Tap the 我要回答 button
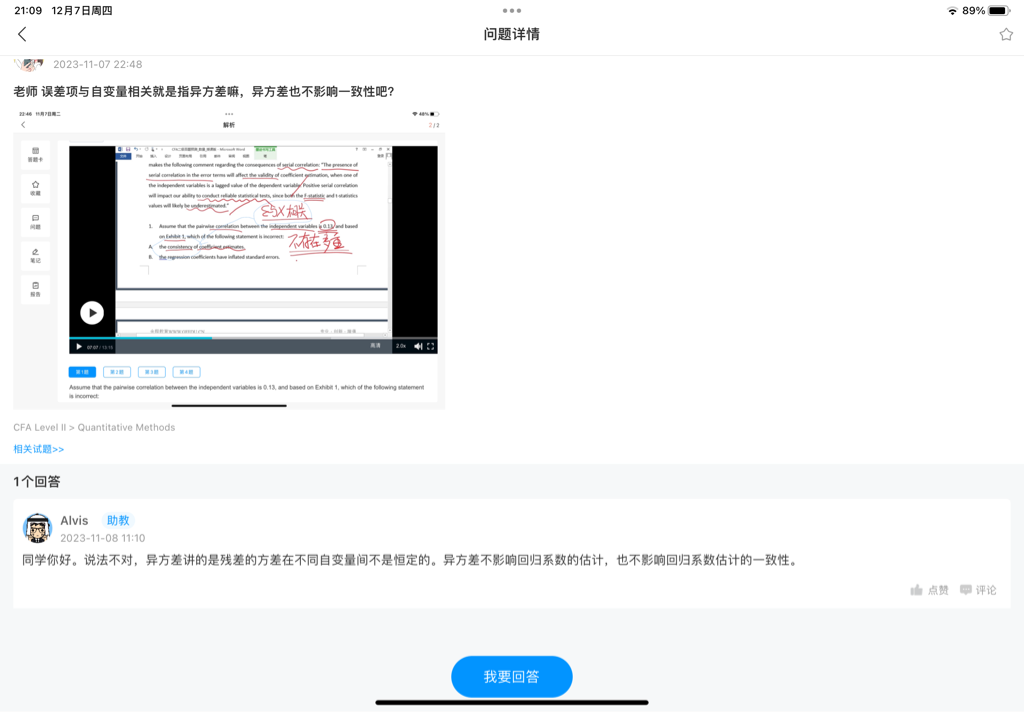 click(x=511, y=677)
